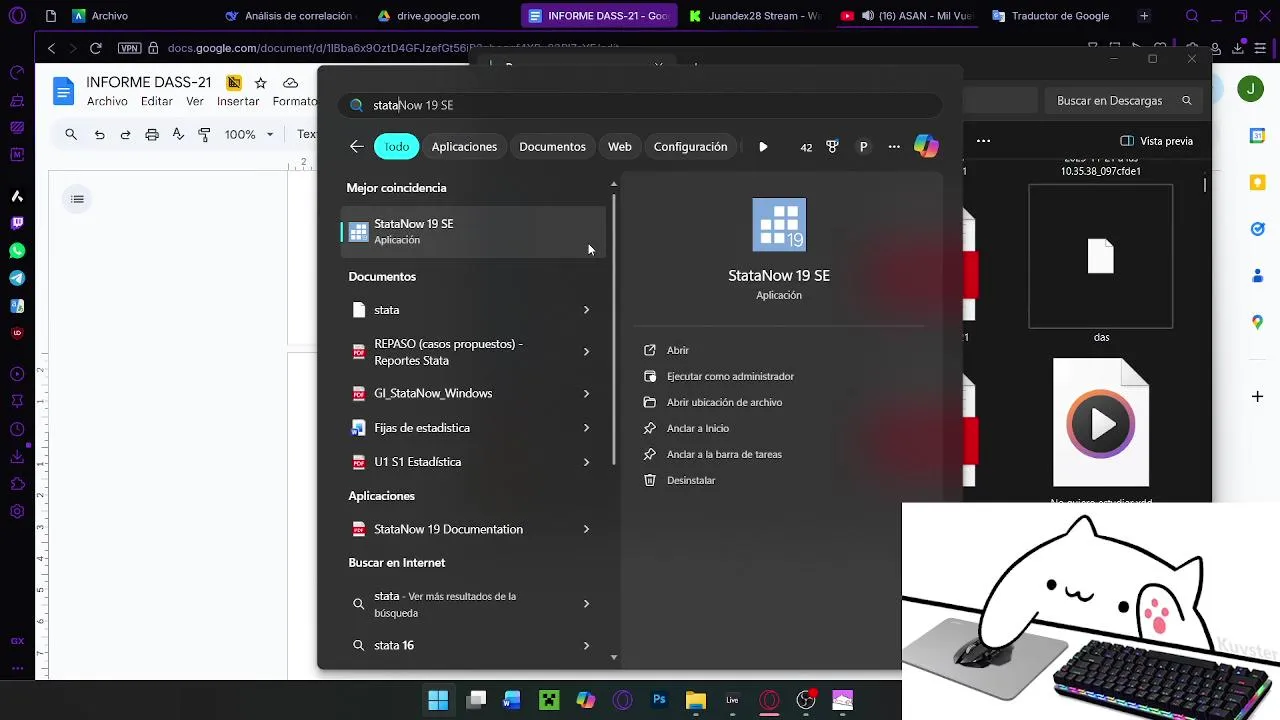Star the INFORME DASS-21 document

[x=261, y=83]
